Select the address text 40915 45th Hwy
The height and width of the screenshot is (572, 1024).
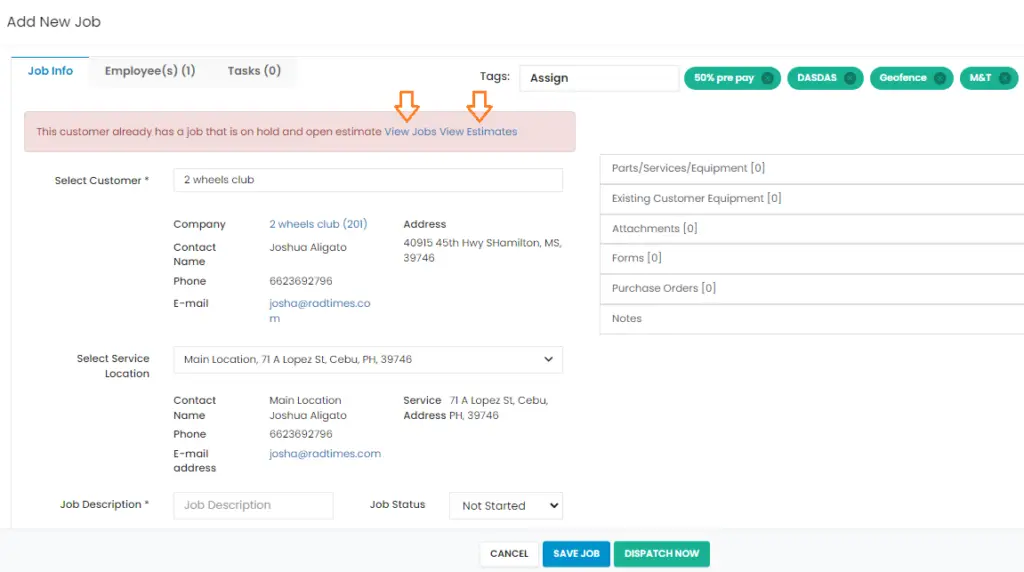444,243
